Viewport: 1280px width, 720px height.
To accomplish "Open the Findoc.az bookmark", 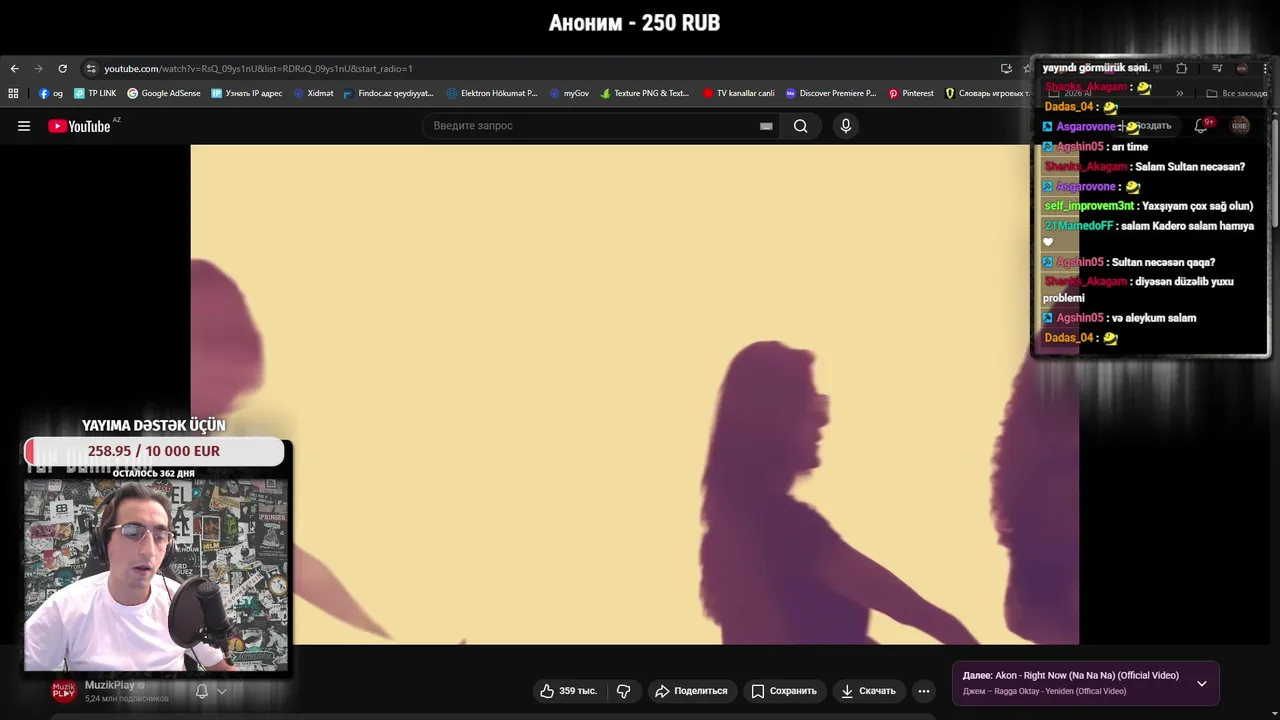I will [x=388, y=93].
